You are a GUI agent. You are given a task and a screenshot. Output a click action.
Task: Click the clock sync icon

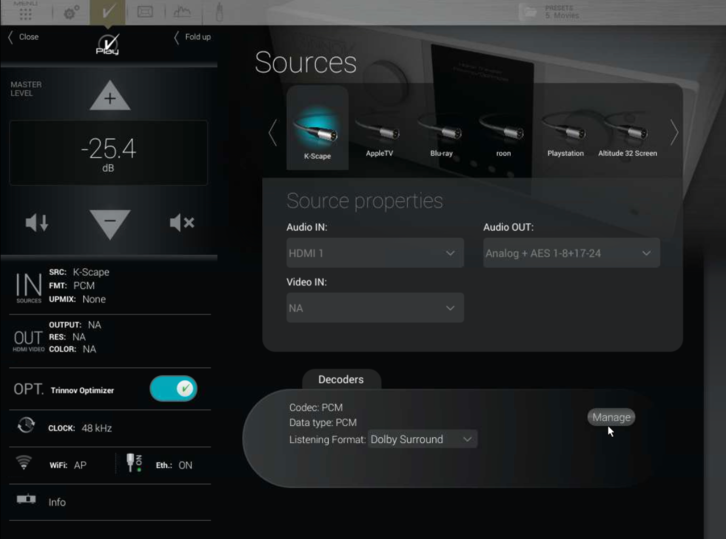(26, 425)
